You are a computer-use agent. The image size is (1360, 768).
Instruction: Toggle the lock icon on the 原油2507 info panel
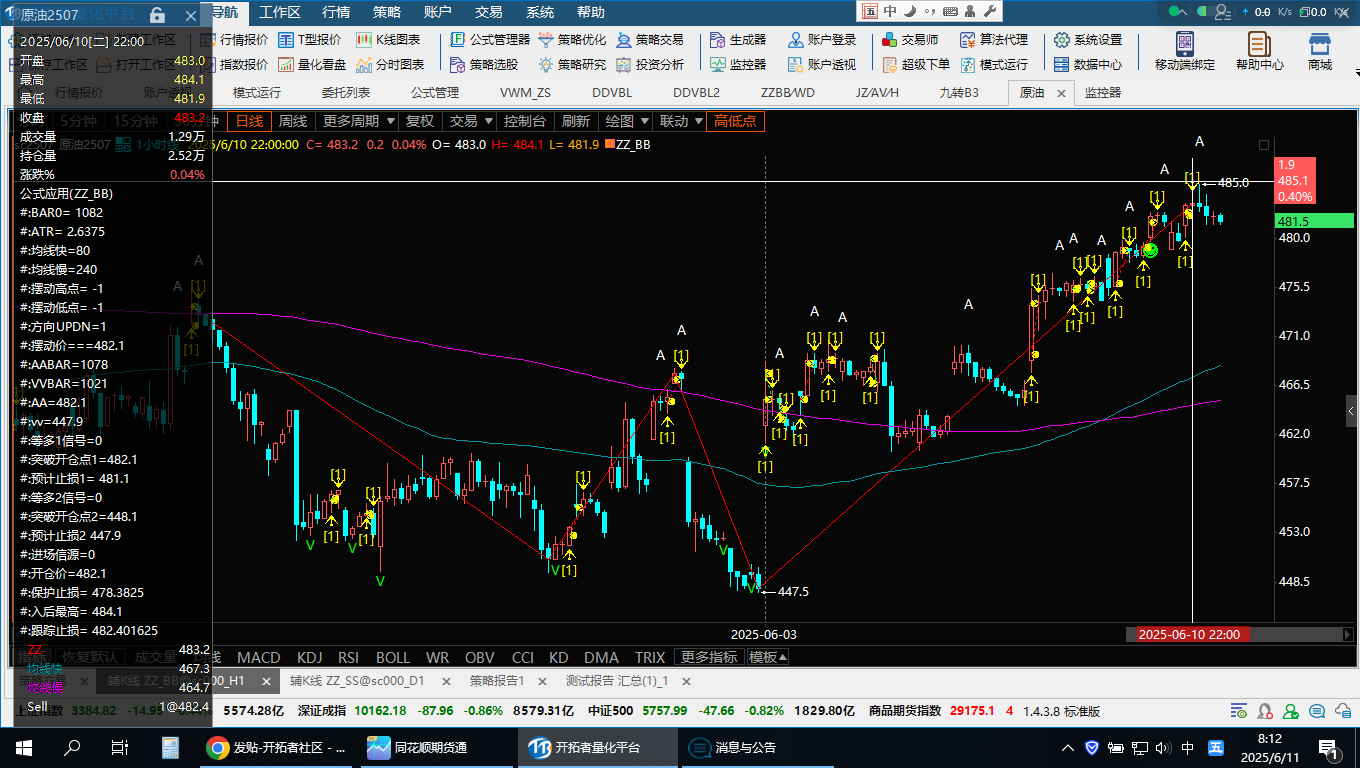point(157,15)
